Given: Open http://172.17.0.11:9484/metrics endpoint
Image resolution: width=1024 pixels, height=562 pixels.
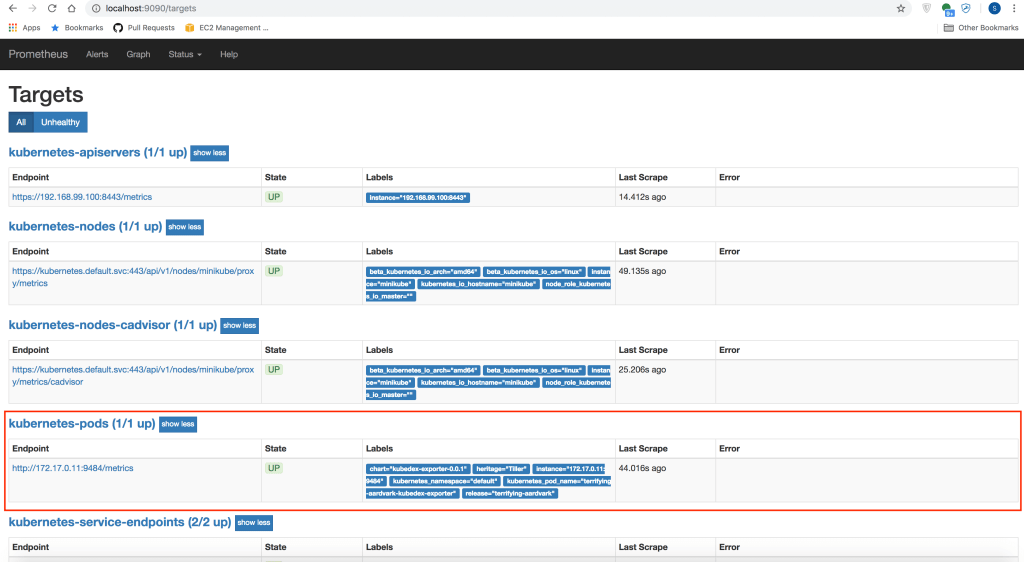Looking at the screenshot, I should pos(72,468).
